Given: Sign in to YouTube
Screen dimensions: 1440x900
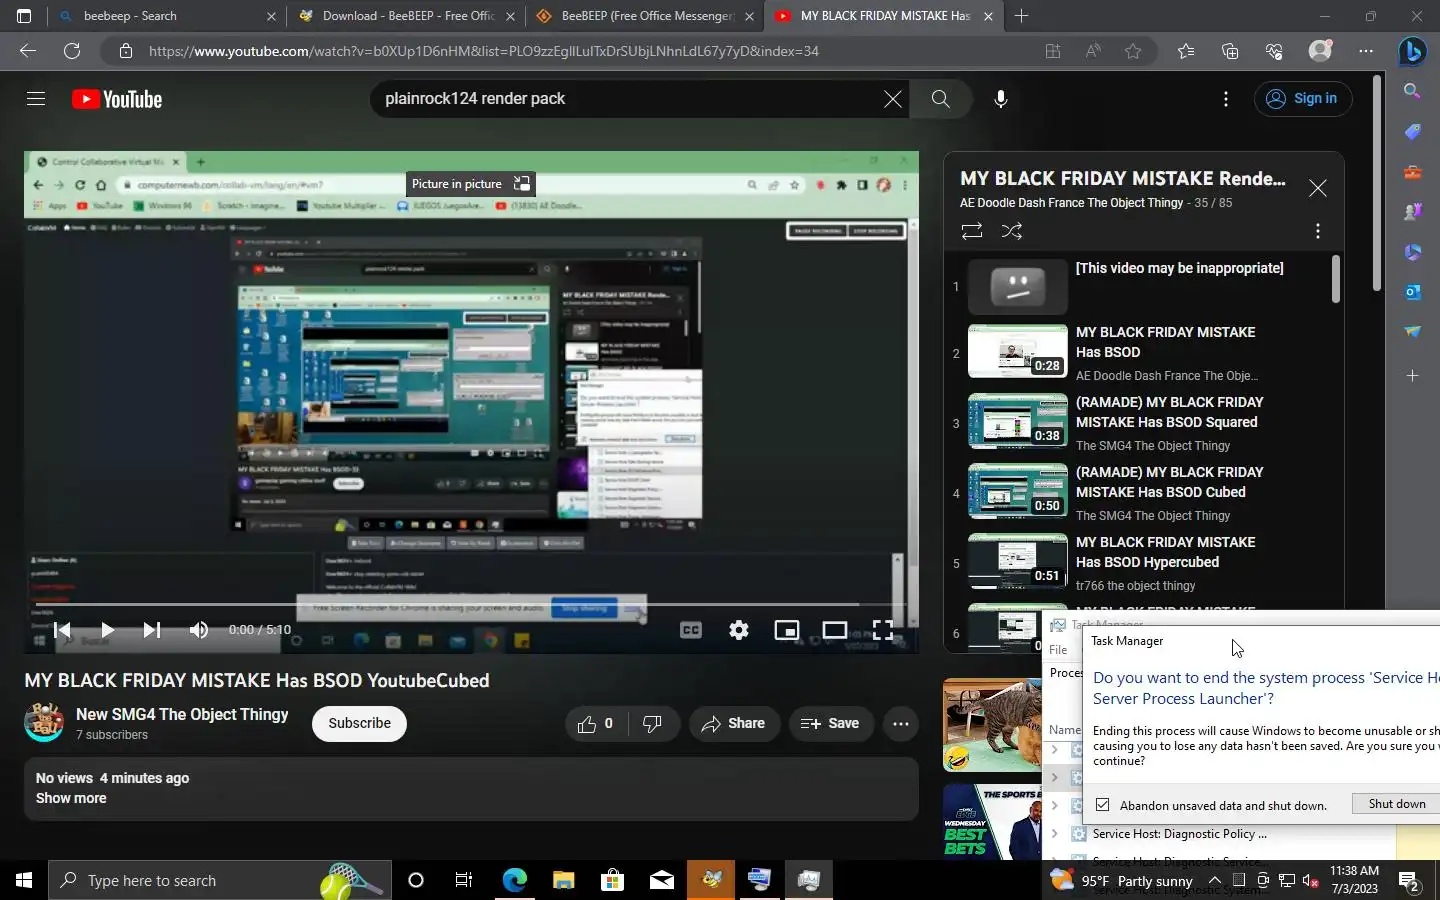Looking at the screenshot, I should [x=1302, y=98].
